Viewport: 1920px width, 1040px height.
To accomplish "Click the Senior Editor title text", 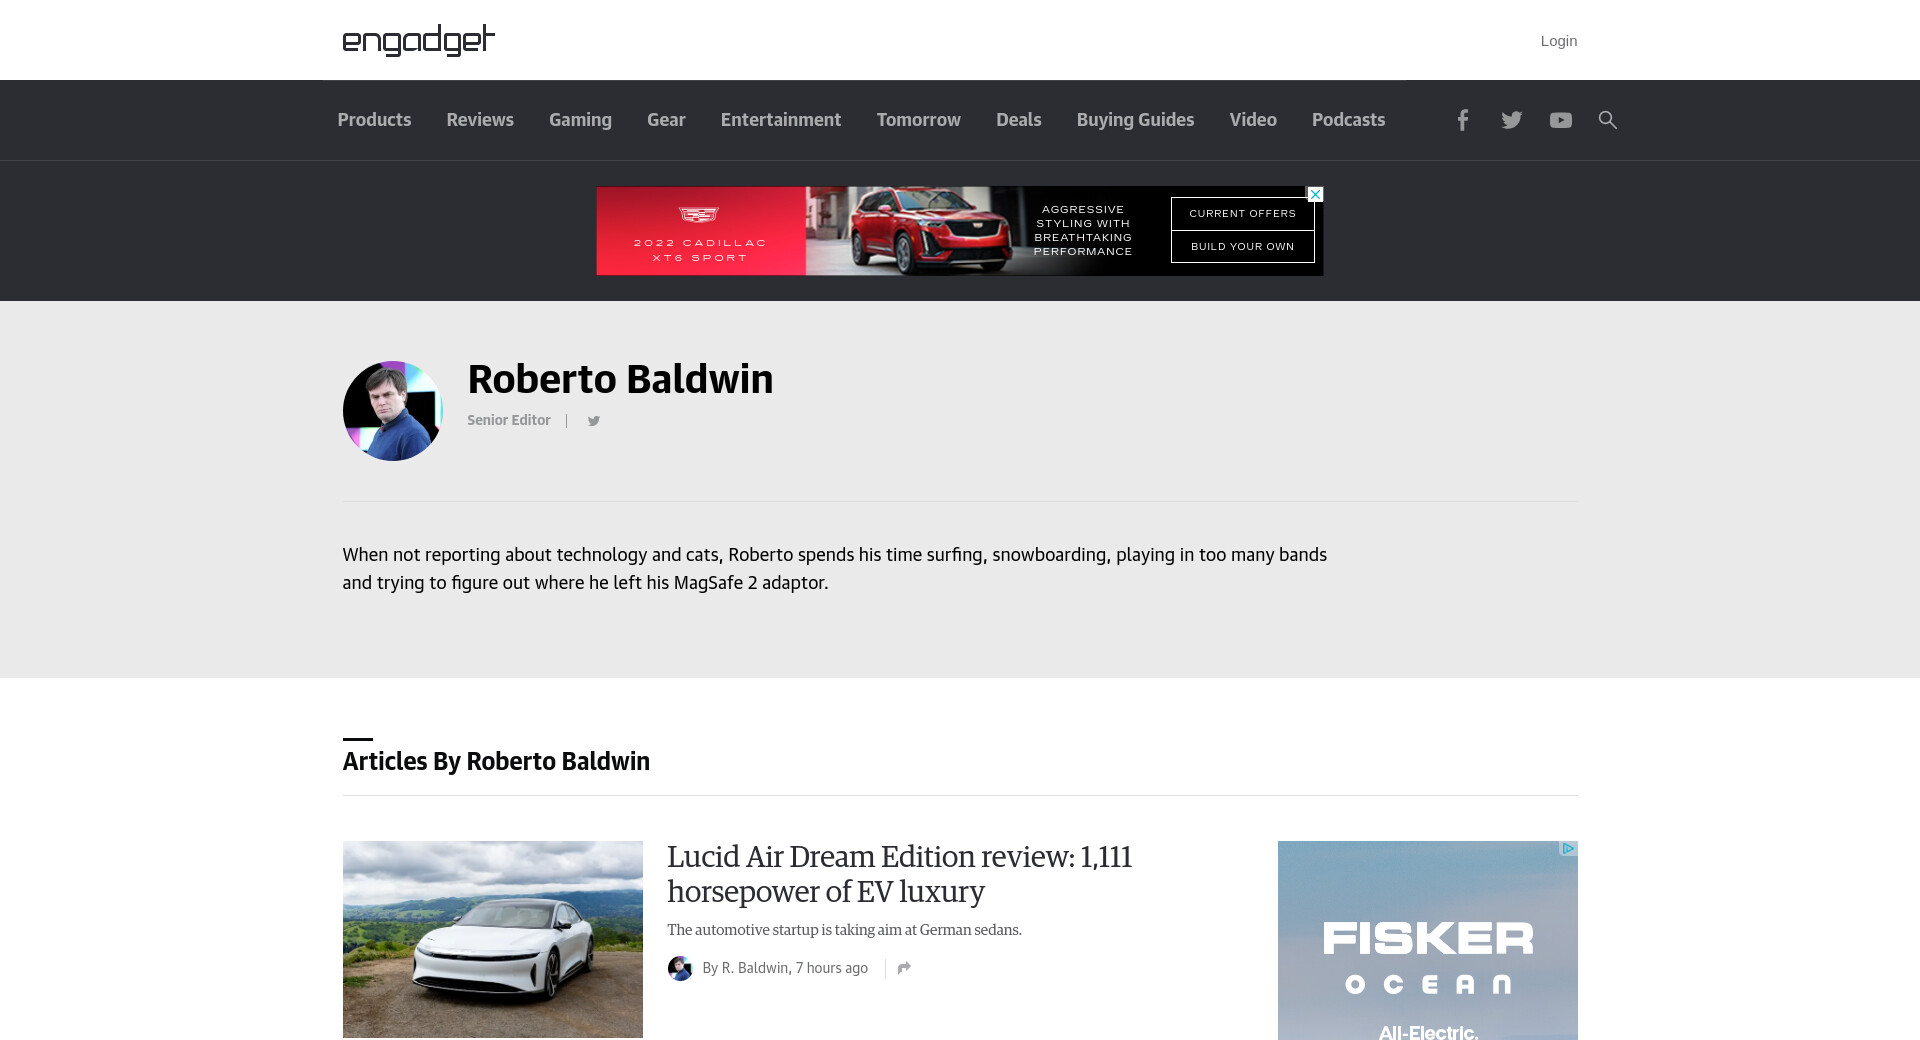I will click(x=509, y=420).
